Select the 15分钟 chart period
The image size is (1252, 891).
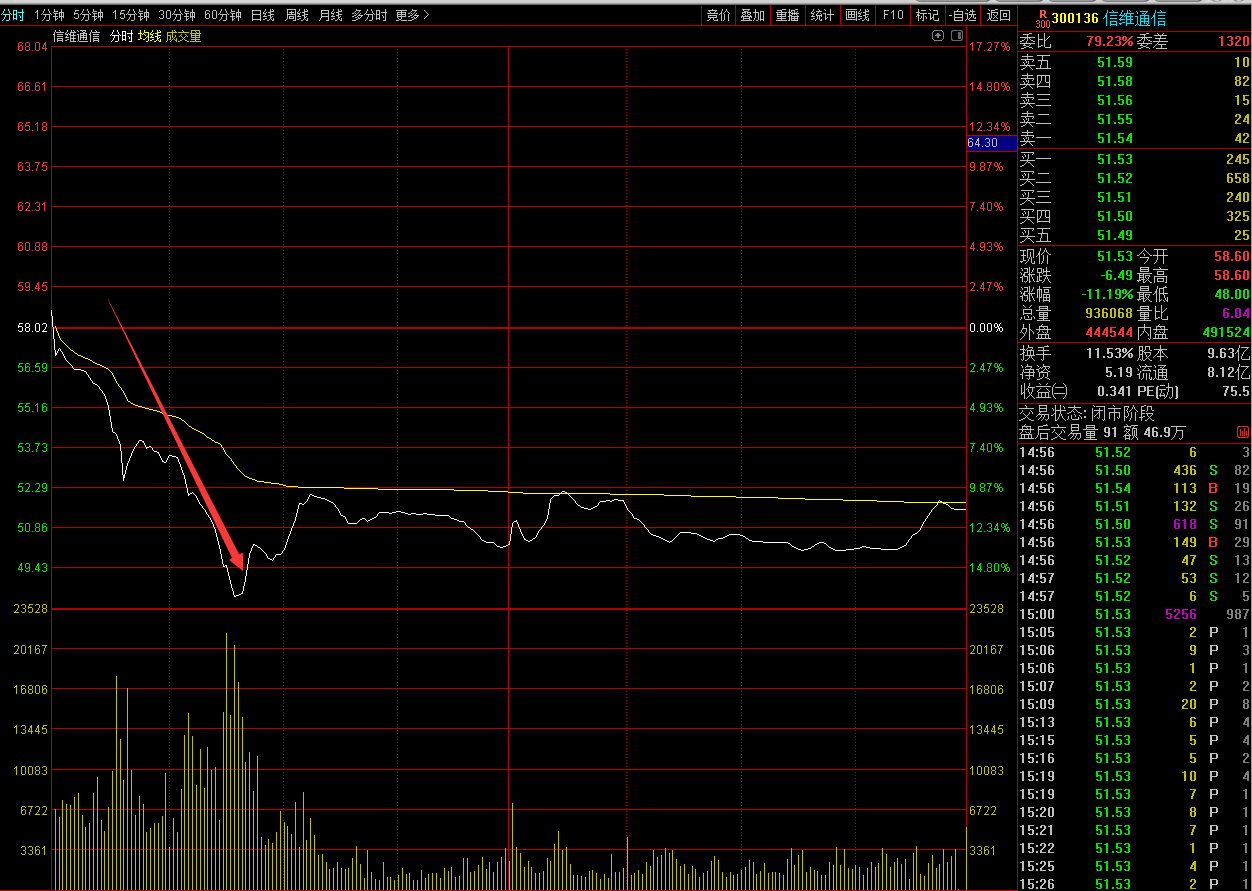pyautogui.click(x=130, y=15)
